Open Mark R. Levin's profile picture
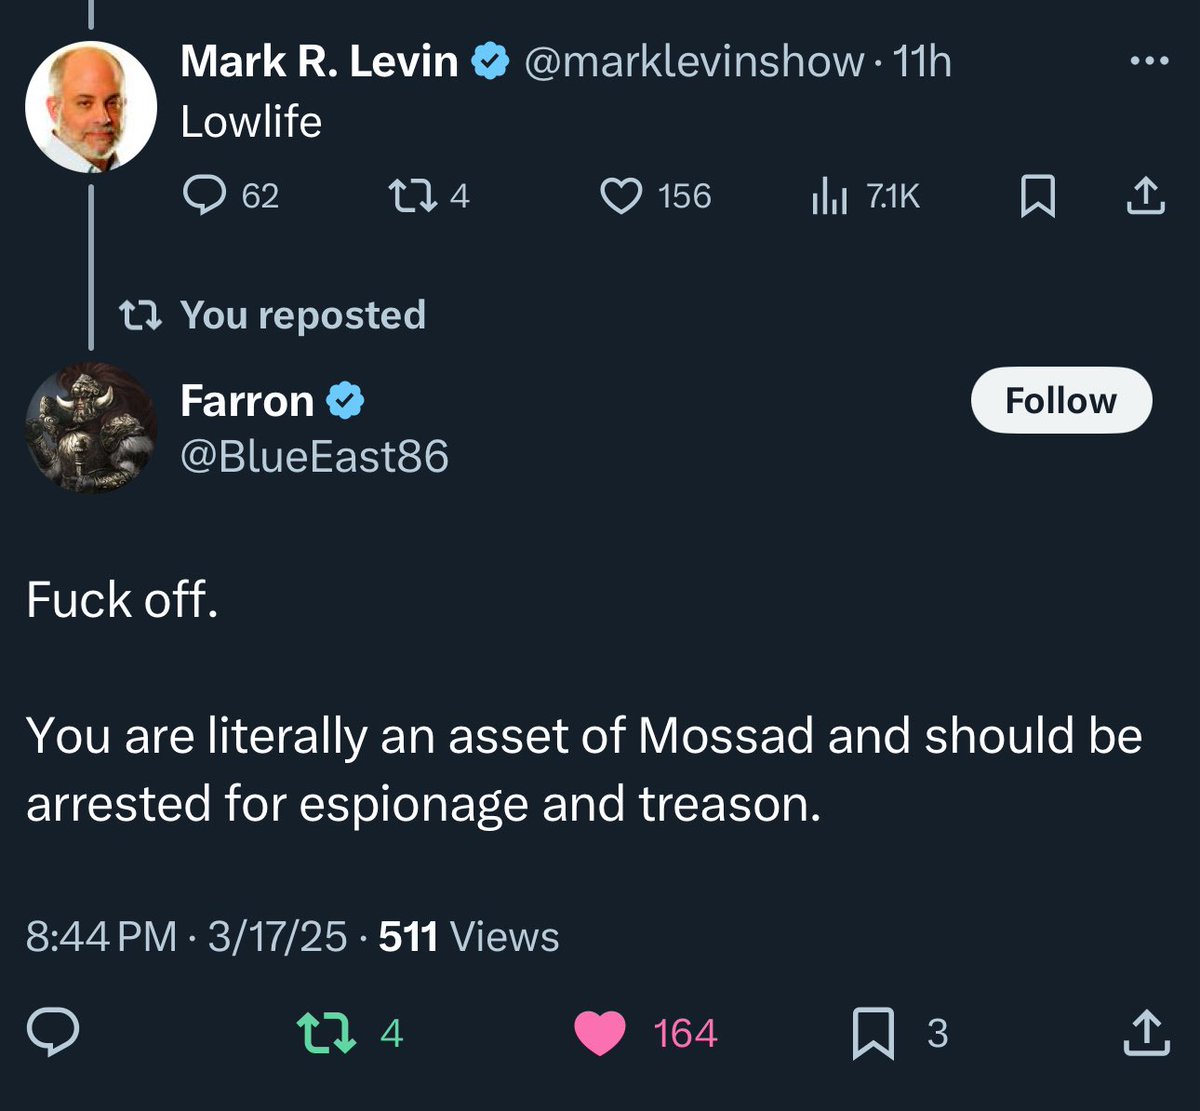The width and height of the screenshot is (1200, 1111). [91, 107]
